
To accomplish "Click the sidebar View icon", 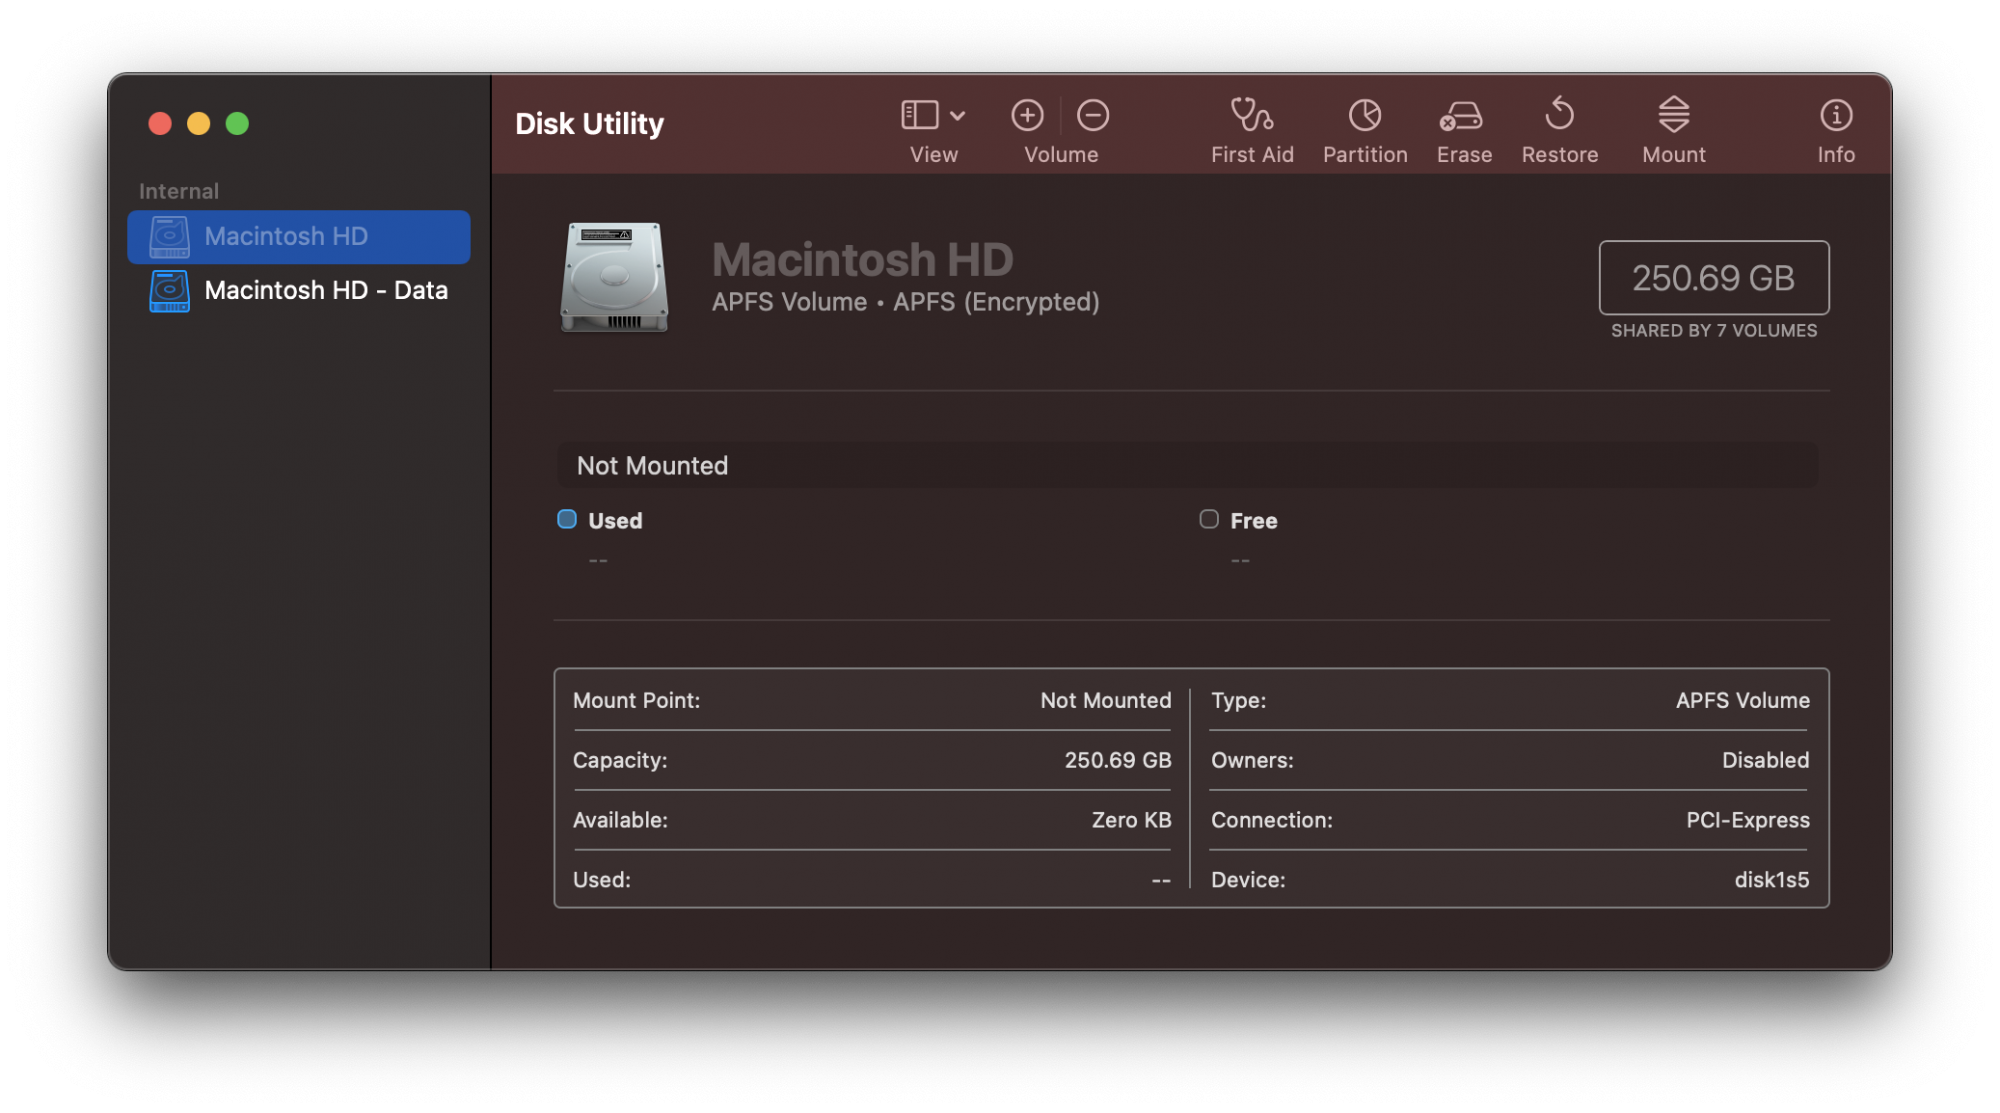I will [920, 116].
